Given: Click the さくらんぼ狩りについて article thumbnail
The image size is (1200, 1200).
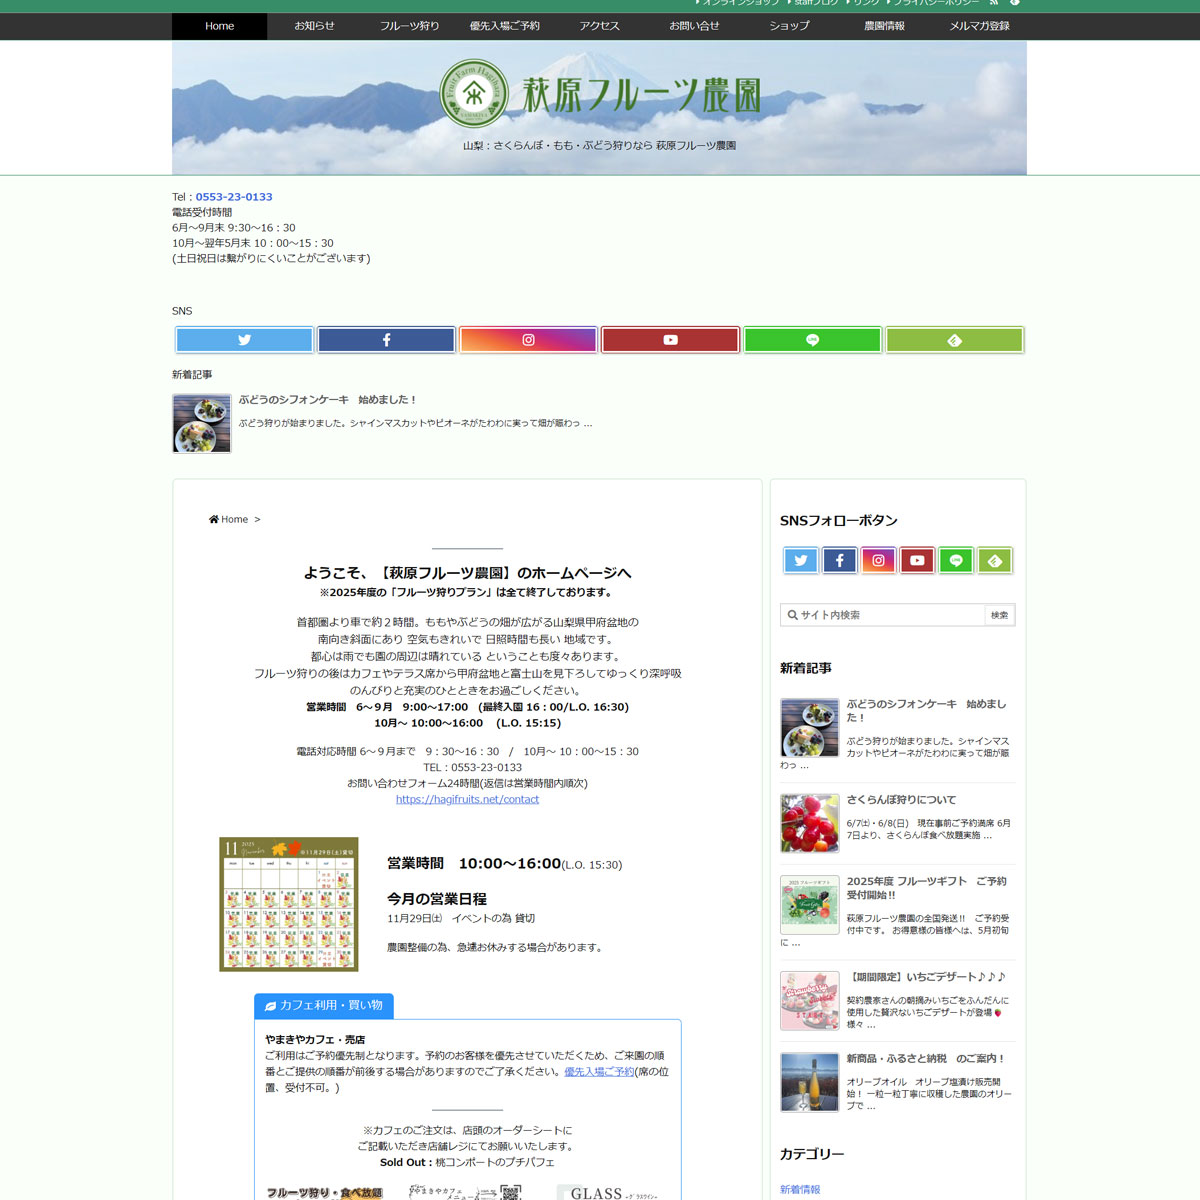Looking at the screenshot, I should pos(810,823).
